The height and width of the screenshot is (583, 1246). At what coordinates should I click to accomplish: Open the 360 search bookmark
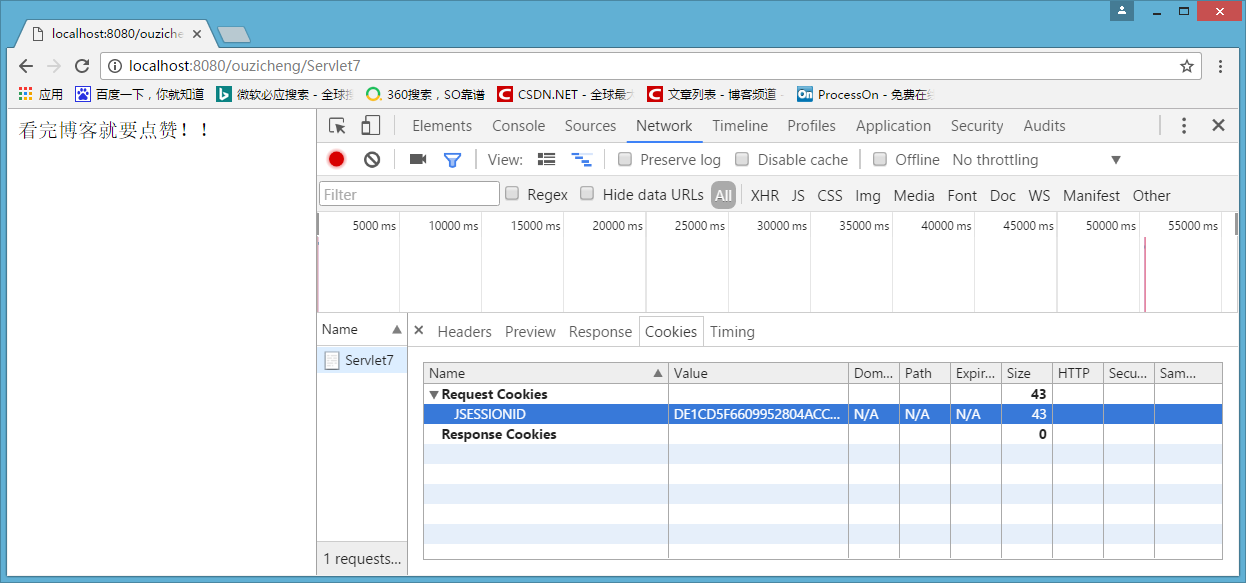click(425, 94)
